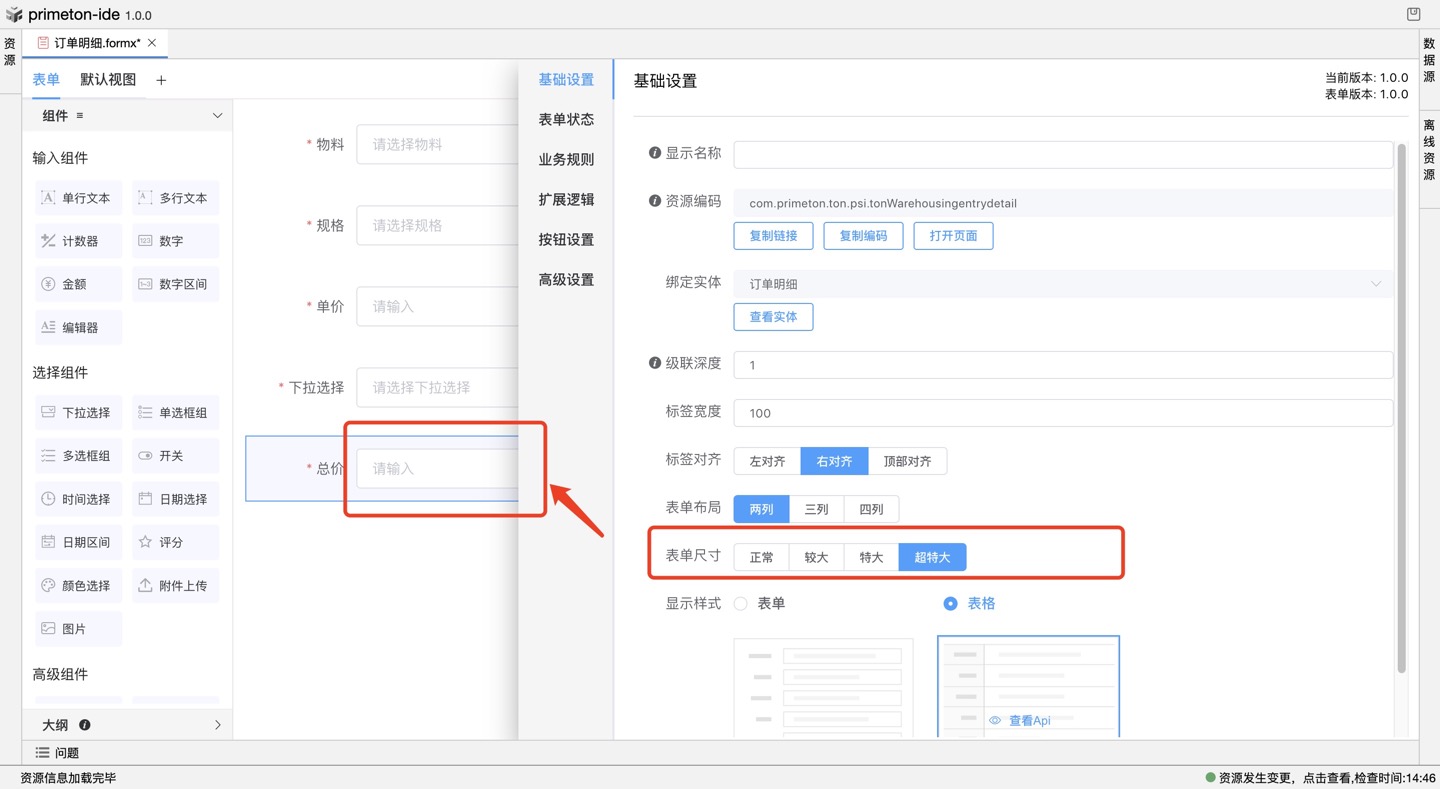The width and height of the screenshot is (1440, 789).
Task: Add the 日期选择 date picker component
Action: [x=174, y=498]
